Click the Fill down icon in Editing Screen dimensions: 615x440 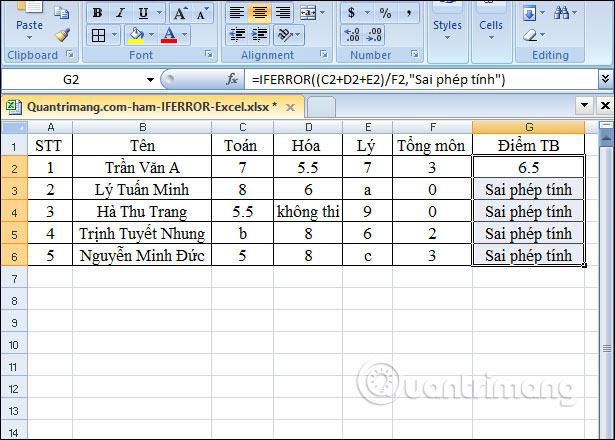click(x=529, y=14)
